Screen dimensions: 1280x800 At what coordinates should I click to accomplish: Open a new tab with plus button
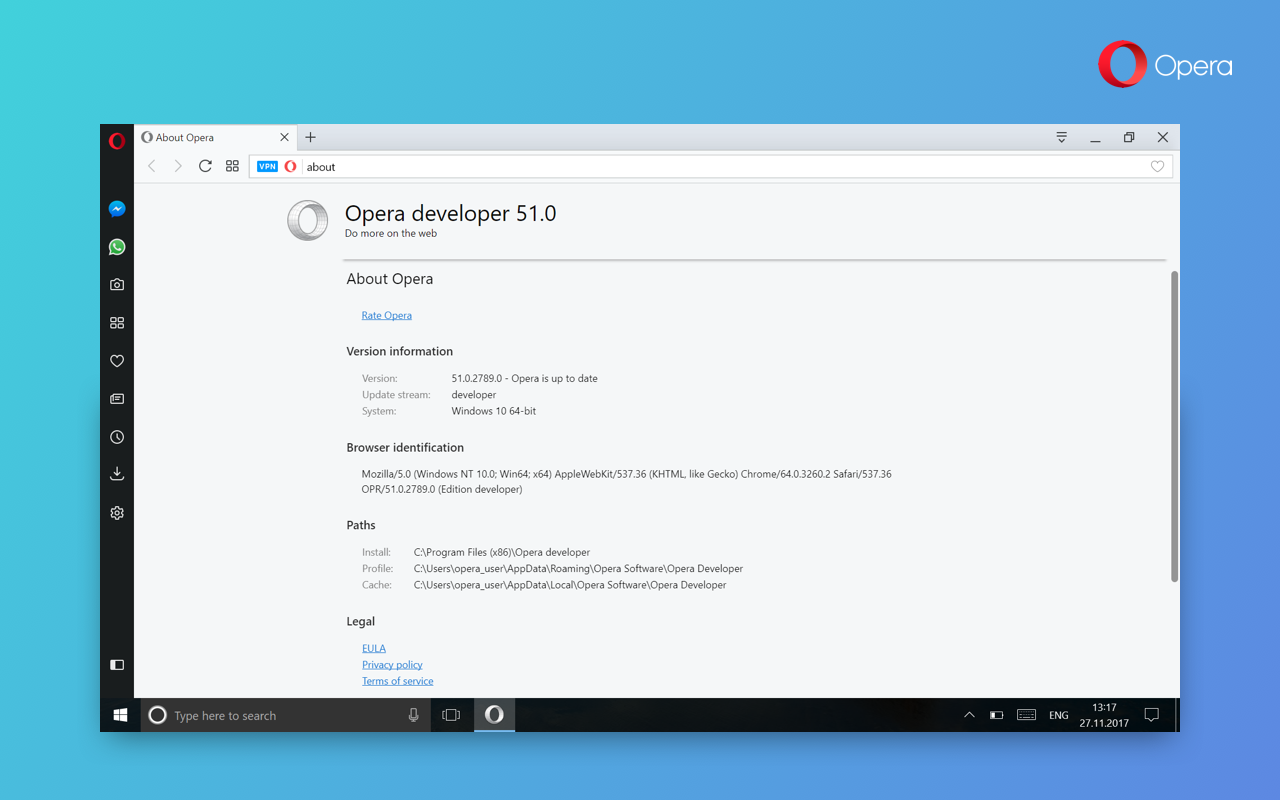[310, 137]
